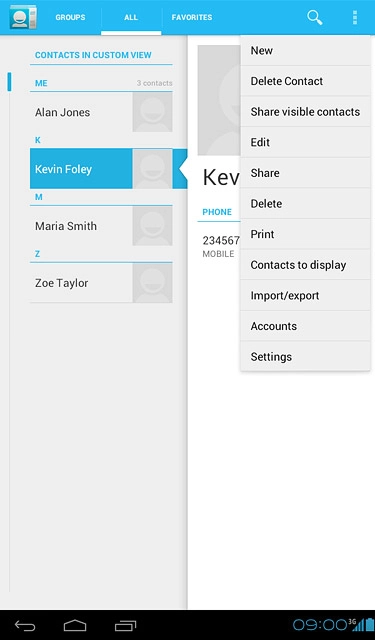Open the recent apps icon
375x640 pixels.
pos(125,625)
